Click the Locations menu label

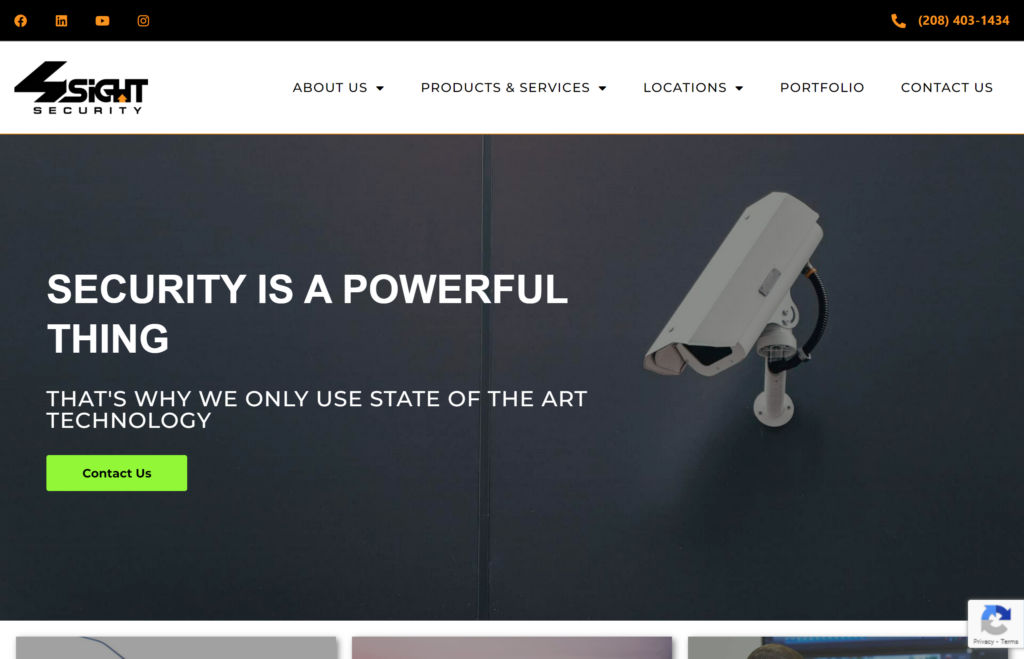[x=684, y=88]
